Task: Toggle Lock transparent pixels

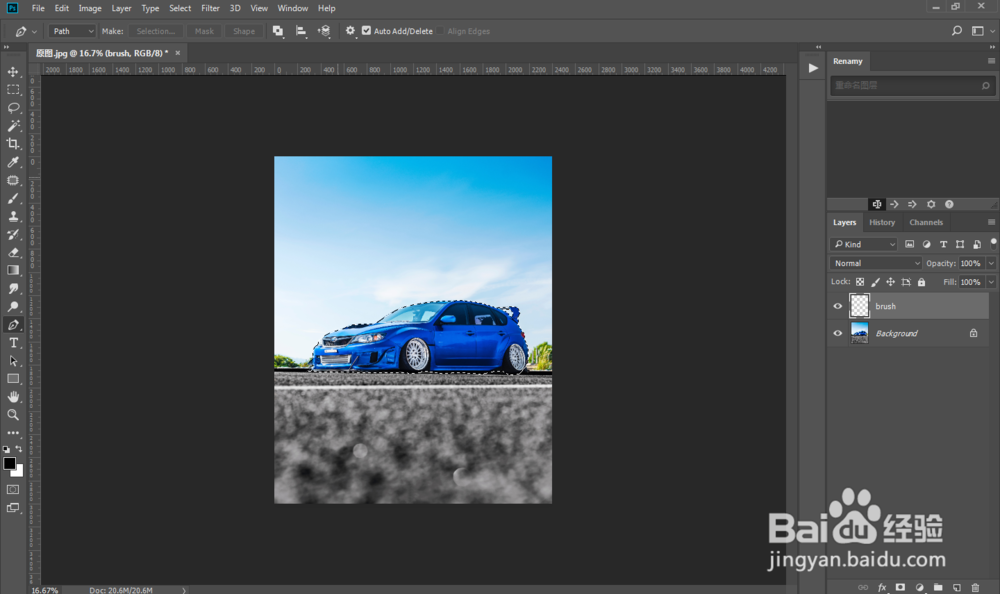Action: point(860,282)
